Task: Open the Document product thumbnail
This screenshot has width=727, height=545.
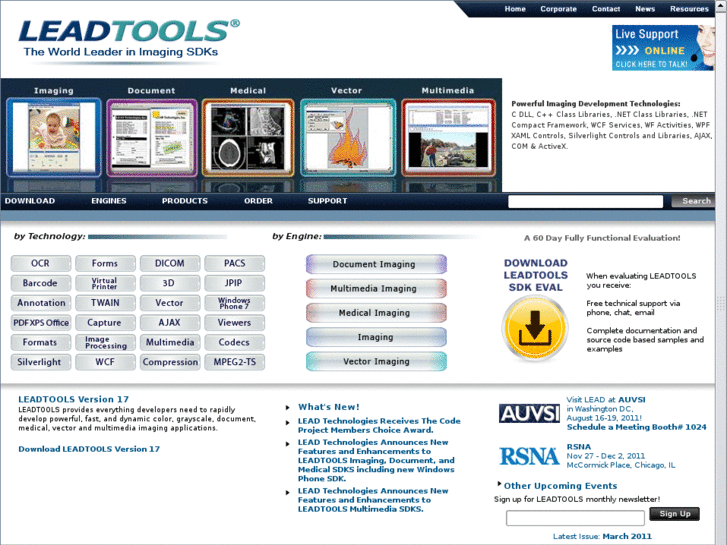Action: click(152, 137)
